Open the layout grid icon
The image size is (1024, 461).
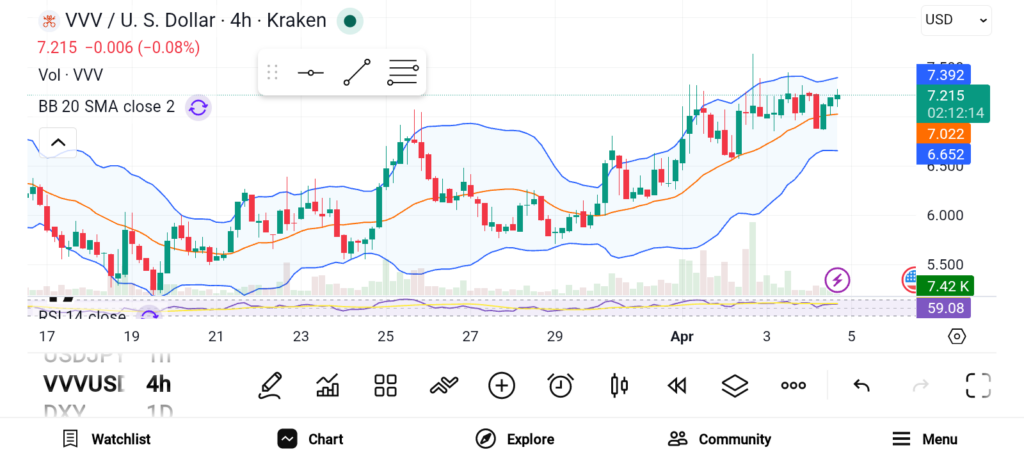(386, 385)
